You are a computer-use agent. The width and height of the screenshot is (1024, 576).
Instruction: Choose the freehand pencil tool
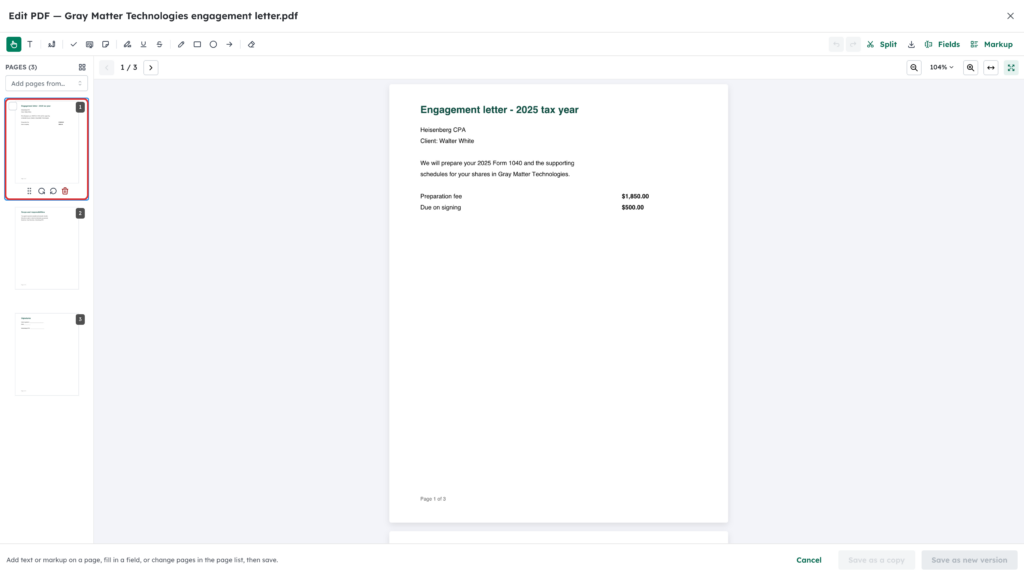coord(181,44)
